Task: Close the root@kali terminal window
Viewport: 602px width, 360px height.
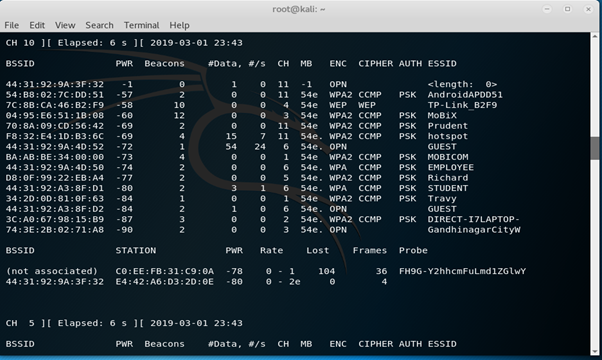Action: 588,9
